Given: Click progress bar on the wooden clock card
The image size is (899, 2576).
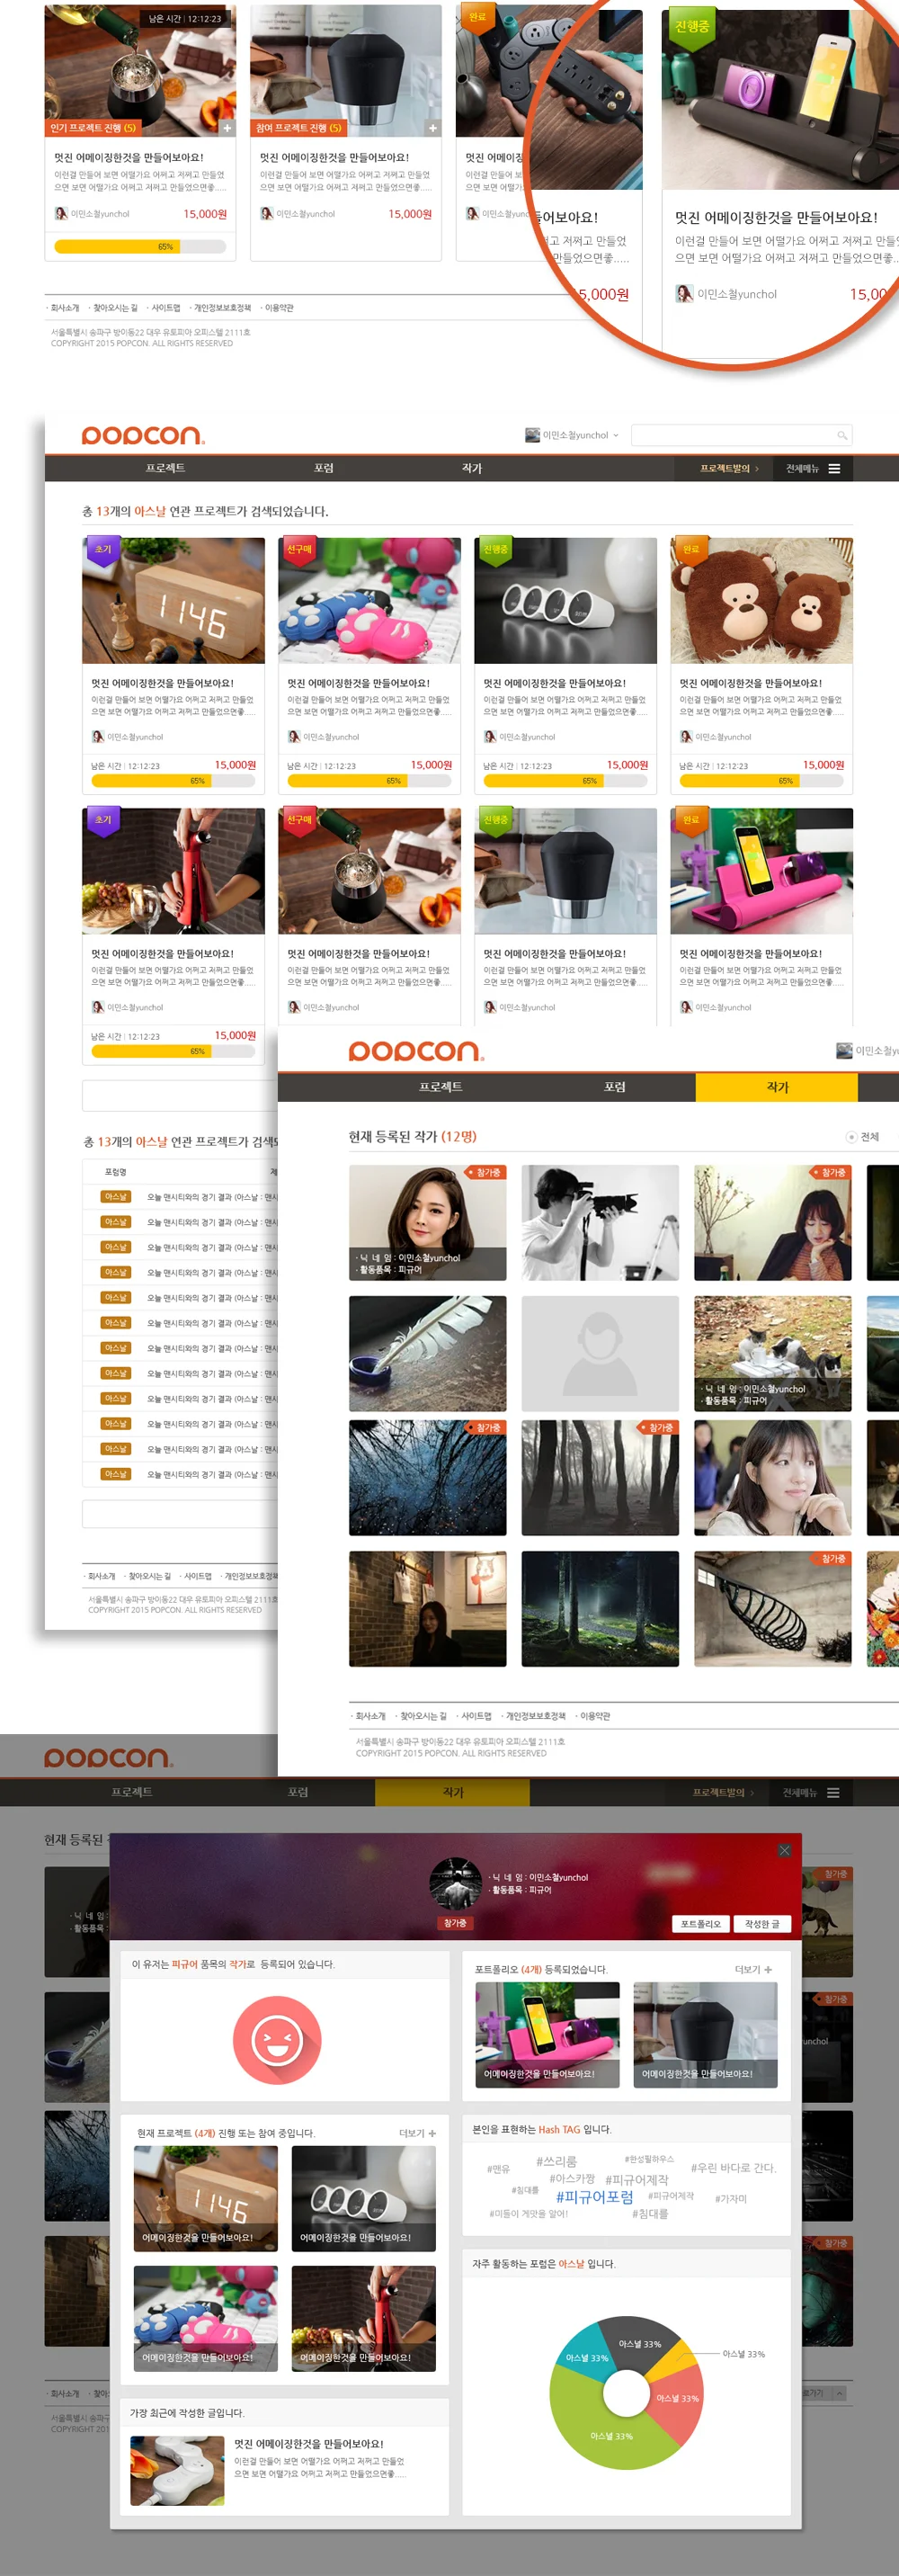Looking at the screenshot, I should click(173, 781).
